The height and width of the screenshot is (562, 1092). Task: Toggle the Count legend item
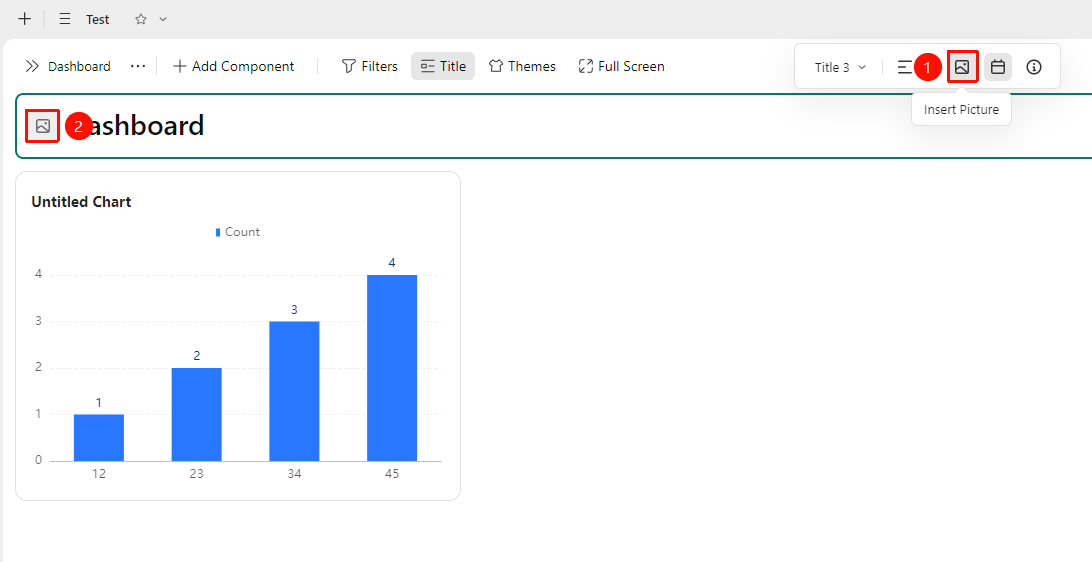(x=237, y=232)
